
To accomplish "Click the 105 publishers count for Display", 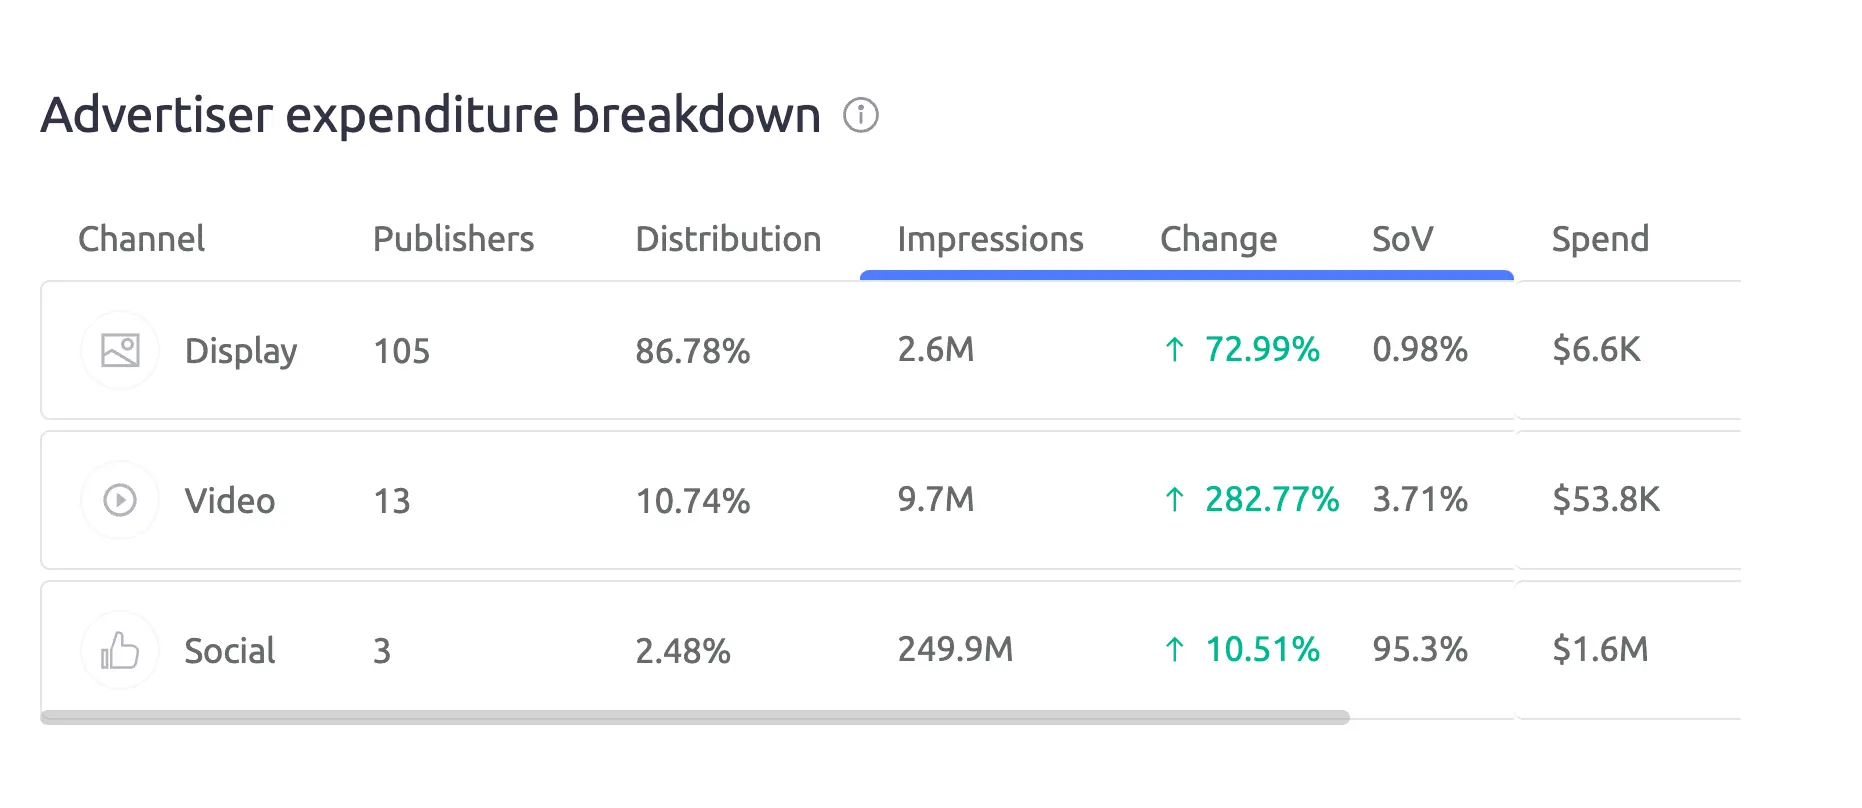I will [401, 351].
